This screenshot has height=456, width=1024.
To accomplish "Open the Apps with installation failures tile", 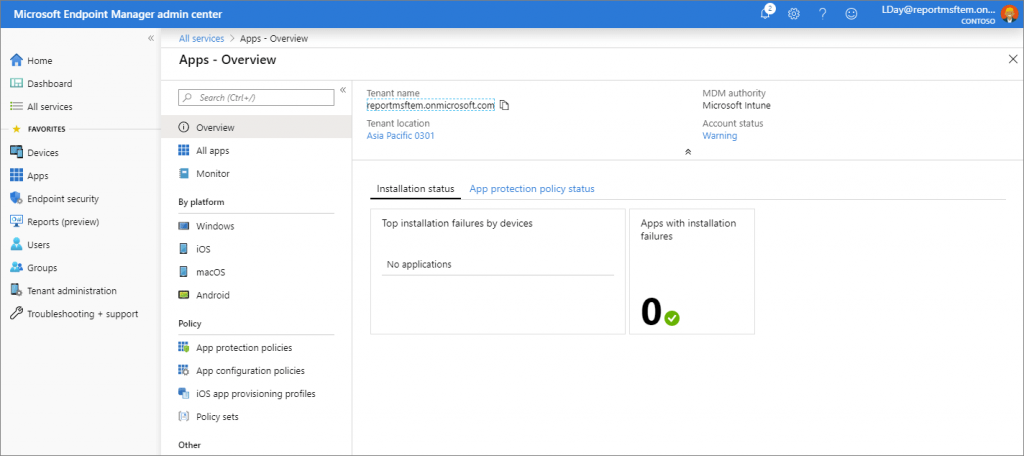I will 692,272.
